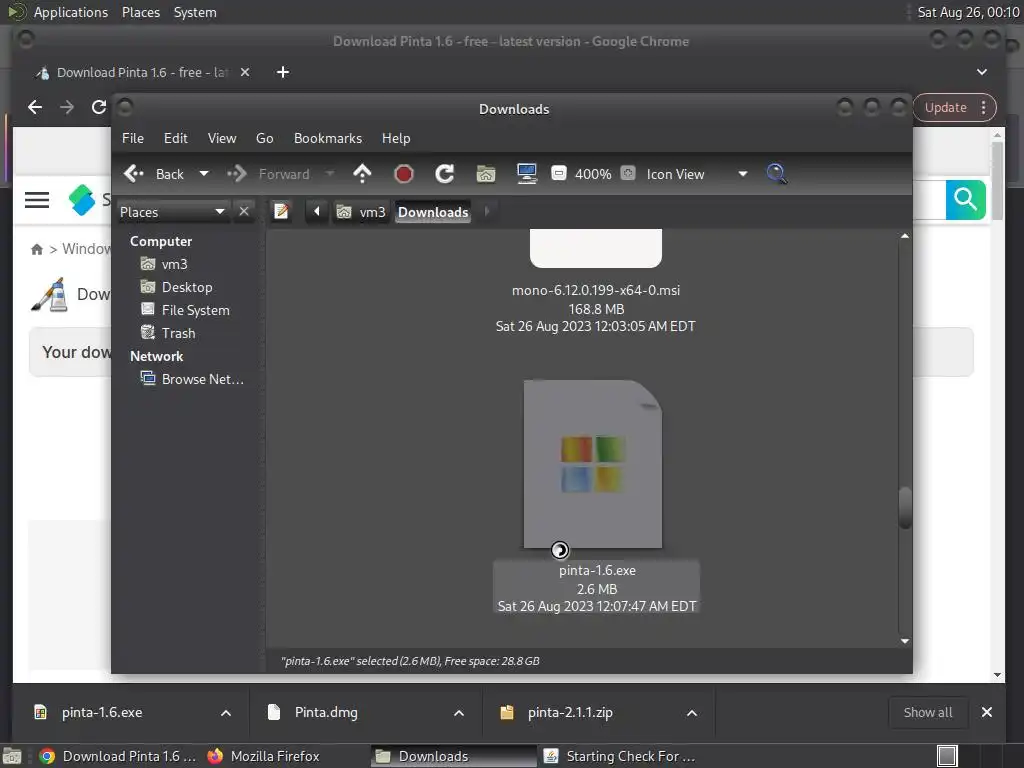Viewport: 1024px width, 768px height.
Task: Click the file pane scrollbar up arrow
Action: click(x=904, y=236)
